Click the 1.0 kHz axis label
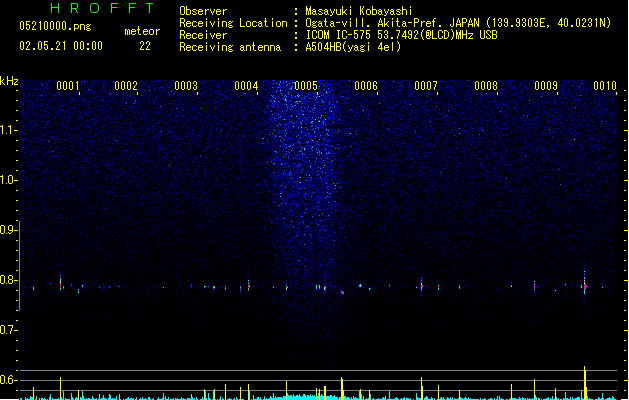 (x=8, y=180)
